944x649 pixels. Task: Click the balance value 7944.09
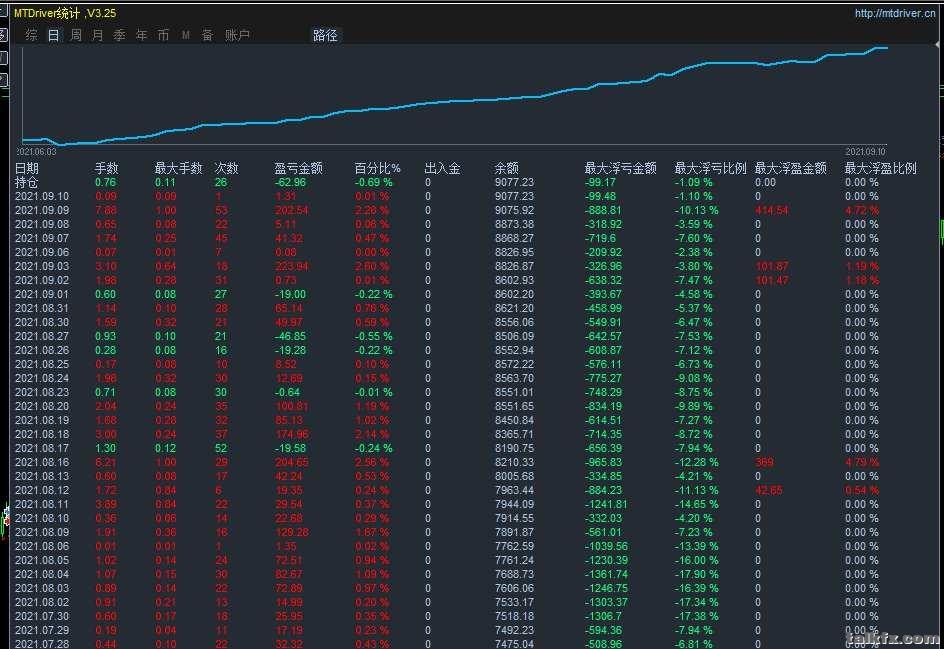click(514, 504)
